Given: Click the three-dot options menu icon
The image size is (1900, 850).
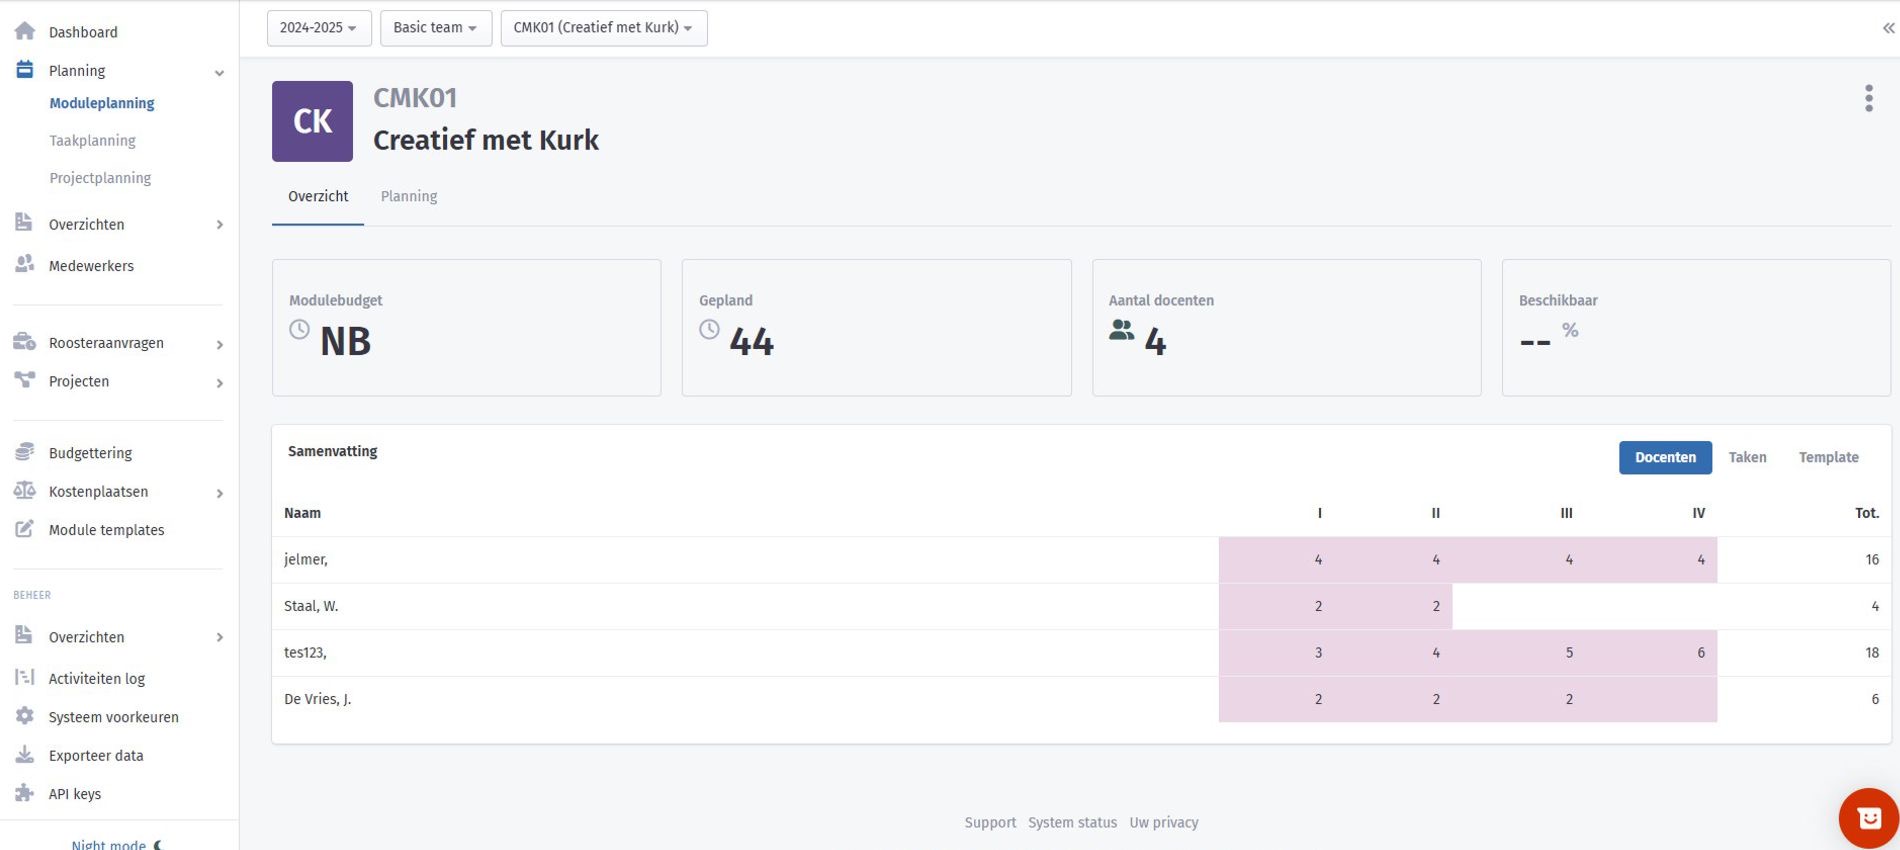Looking at the screenshot, I should point(1868,98).
